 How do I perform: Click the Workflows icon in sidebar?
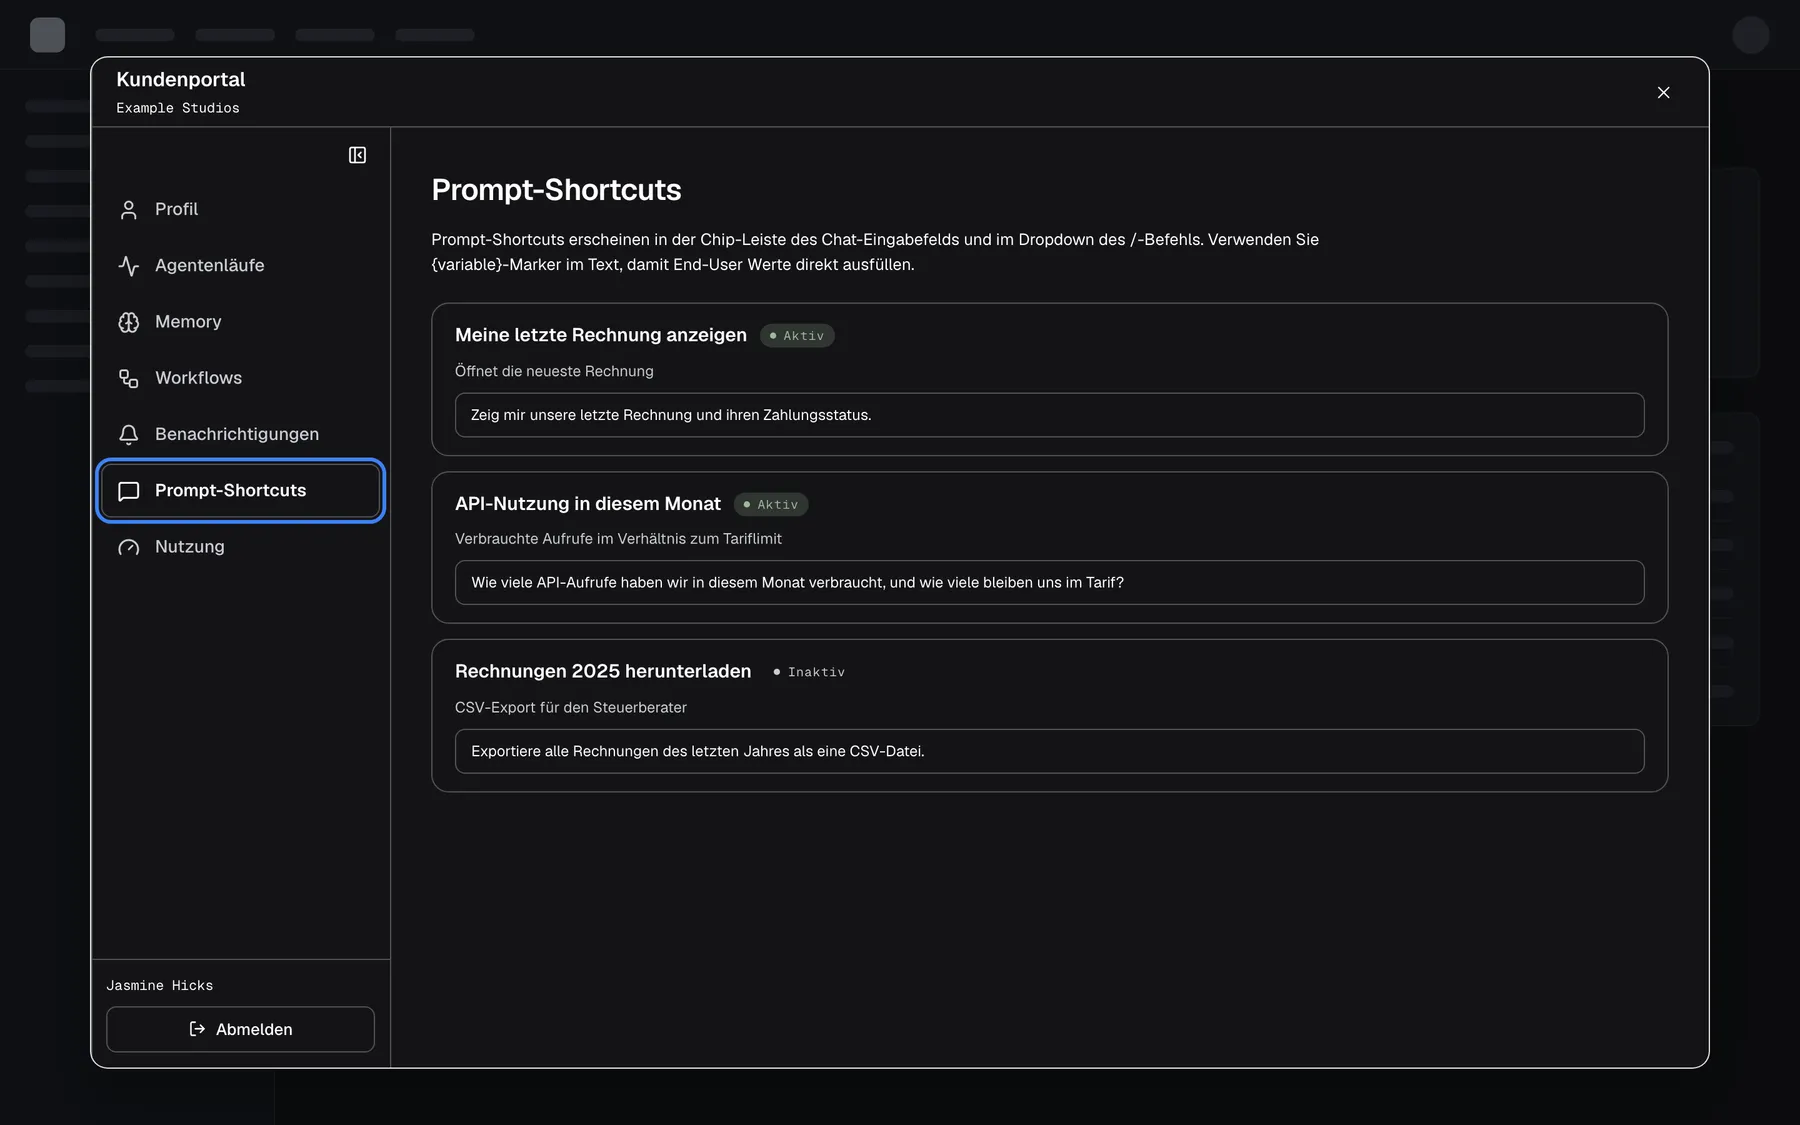pyautogui.click(x=129, y=378)
